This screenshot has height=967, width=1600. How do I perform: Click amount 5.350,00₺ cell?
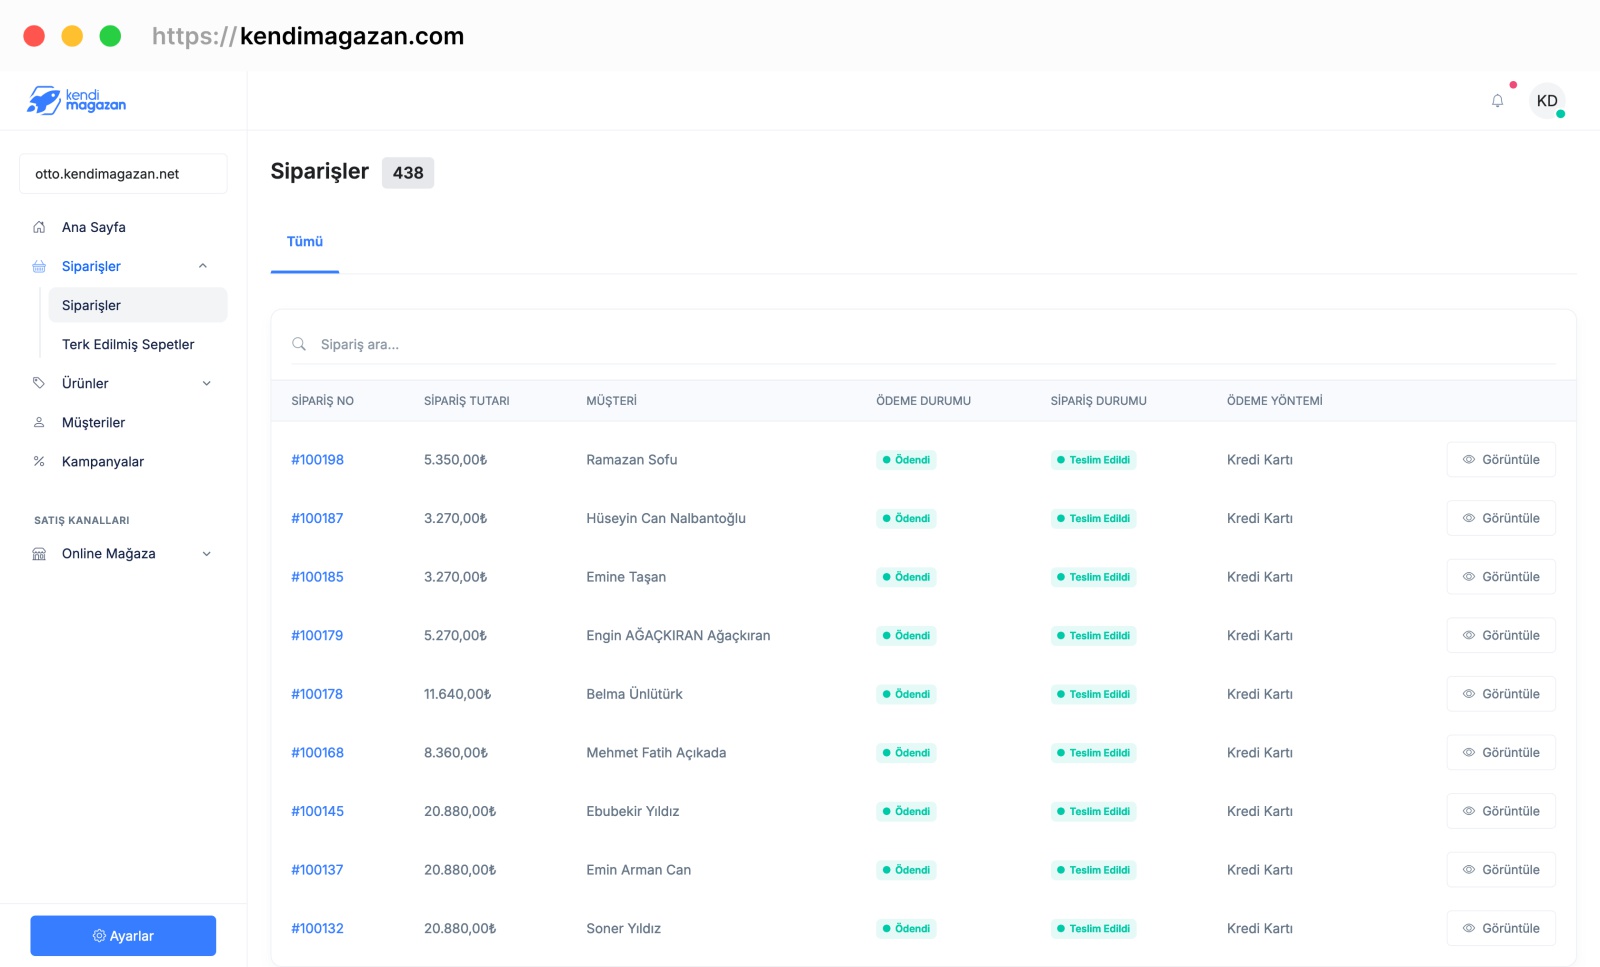coord(455,460)
